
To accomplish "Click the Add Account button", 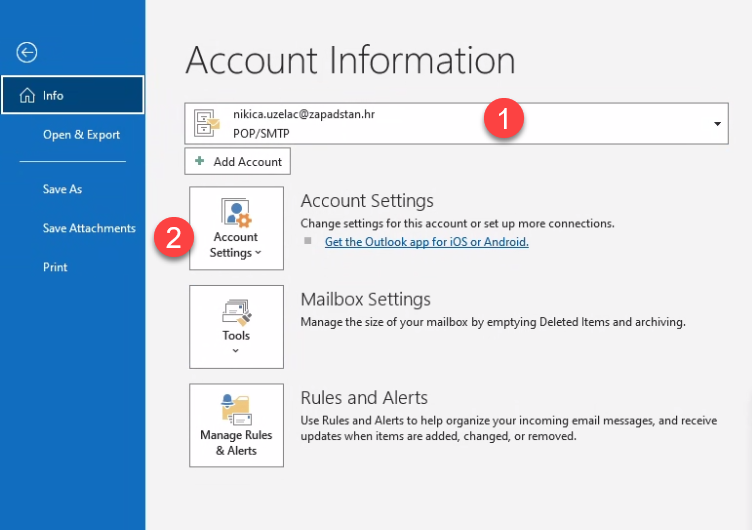I will [237, 161].
